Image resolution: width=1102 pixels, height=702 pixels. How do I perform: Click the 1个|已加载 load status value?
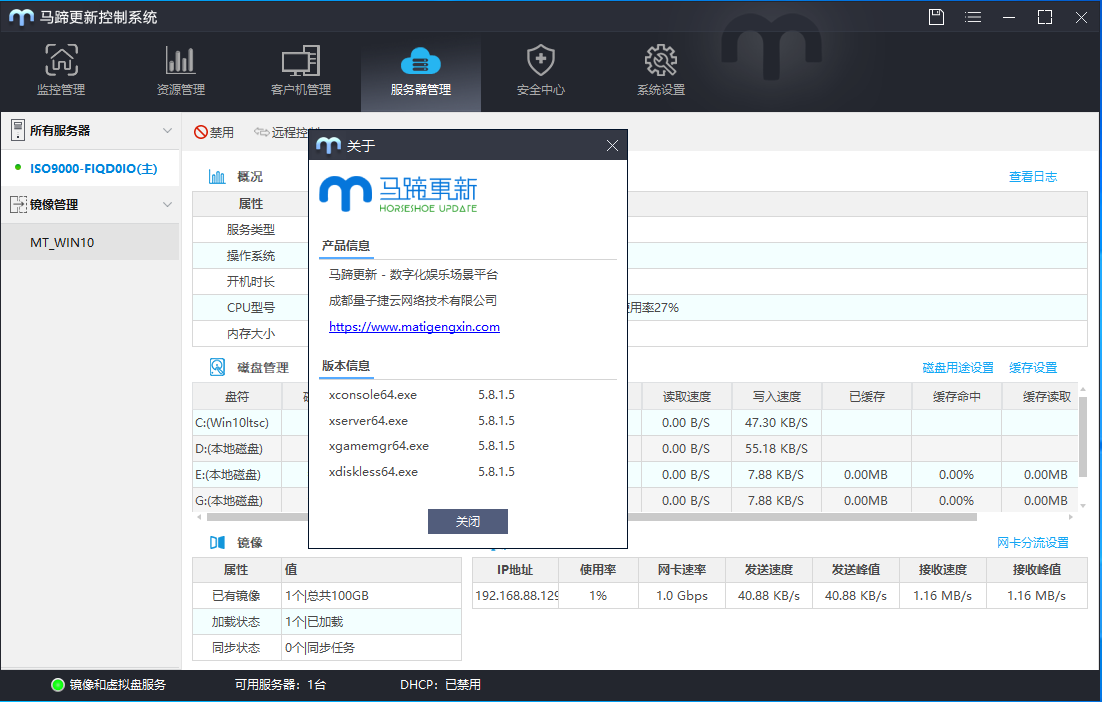point(372,622)
